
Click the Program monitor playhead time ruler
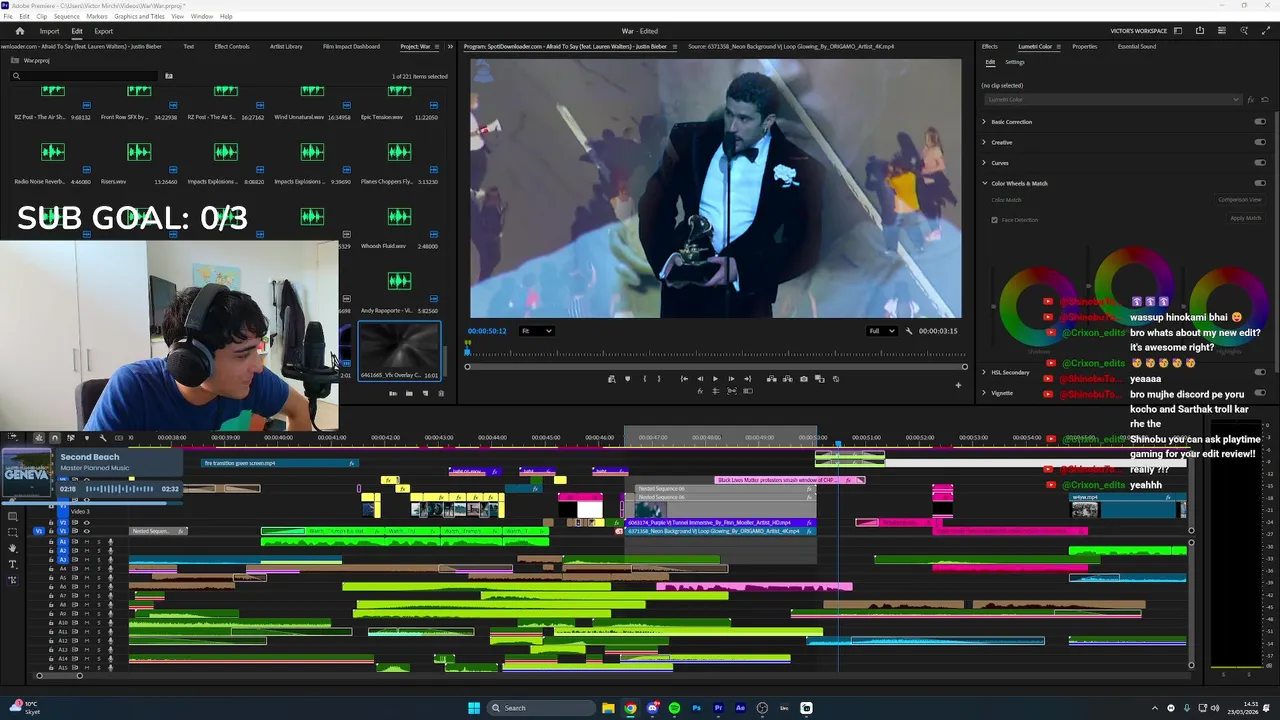click(716, 351)
